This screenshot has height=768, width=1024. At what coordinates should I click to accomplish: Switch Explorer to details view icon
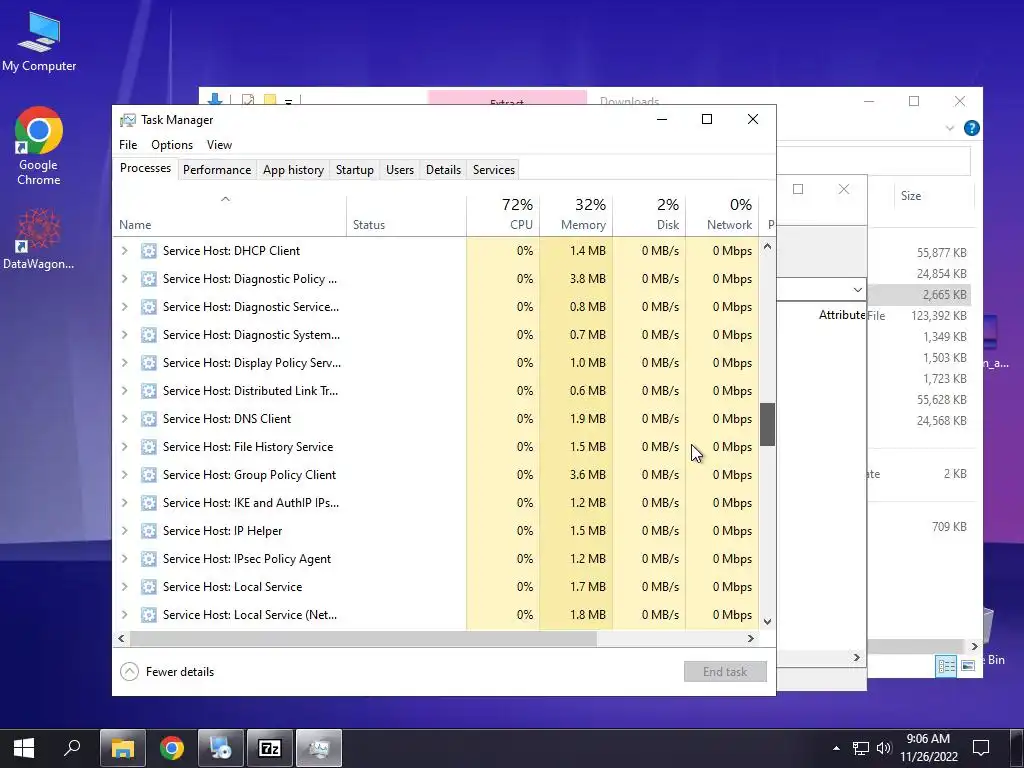coord(946,665)
